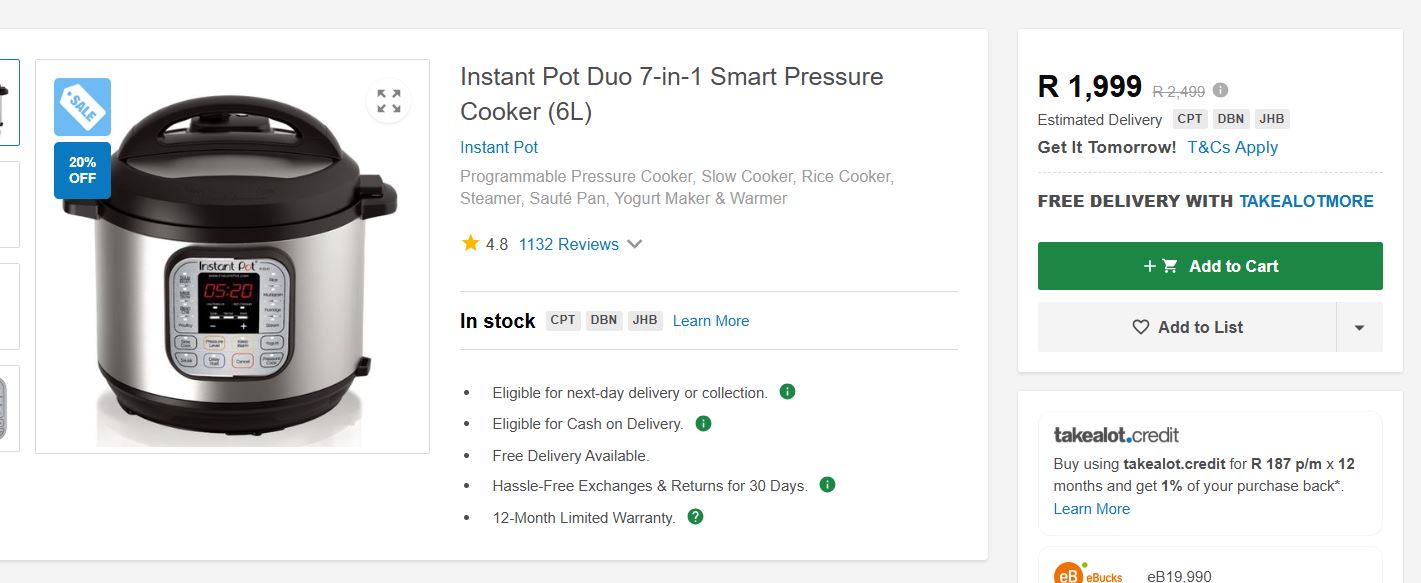This screenshot has width=1421, height=583.
Task: Add the Instant Pot to the cart
Action: (1210, 265)
